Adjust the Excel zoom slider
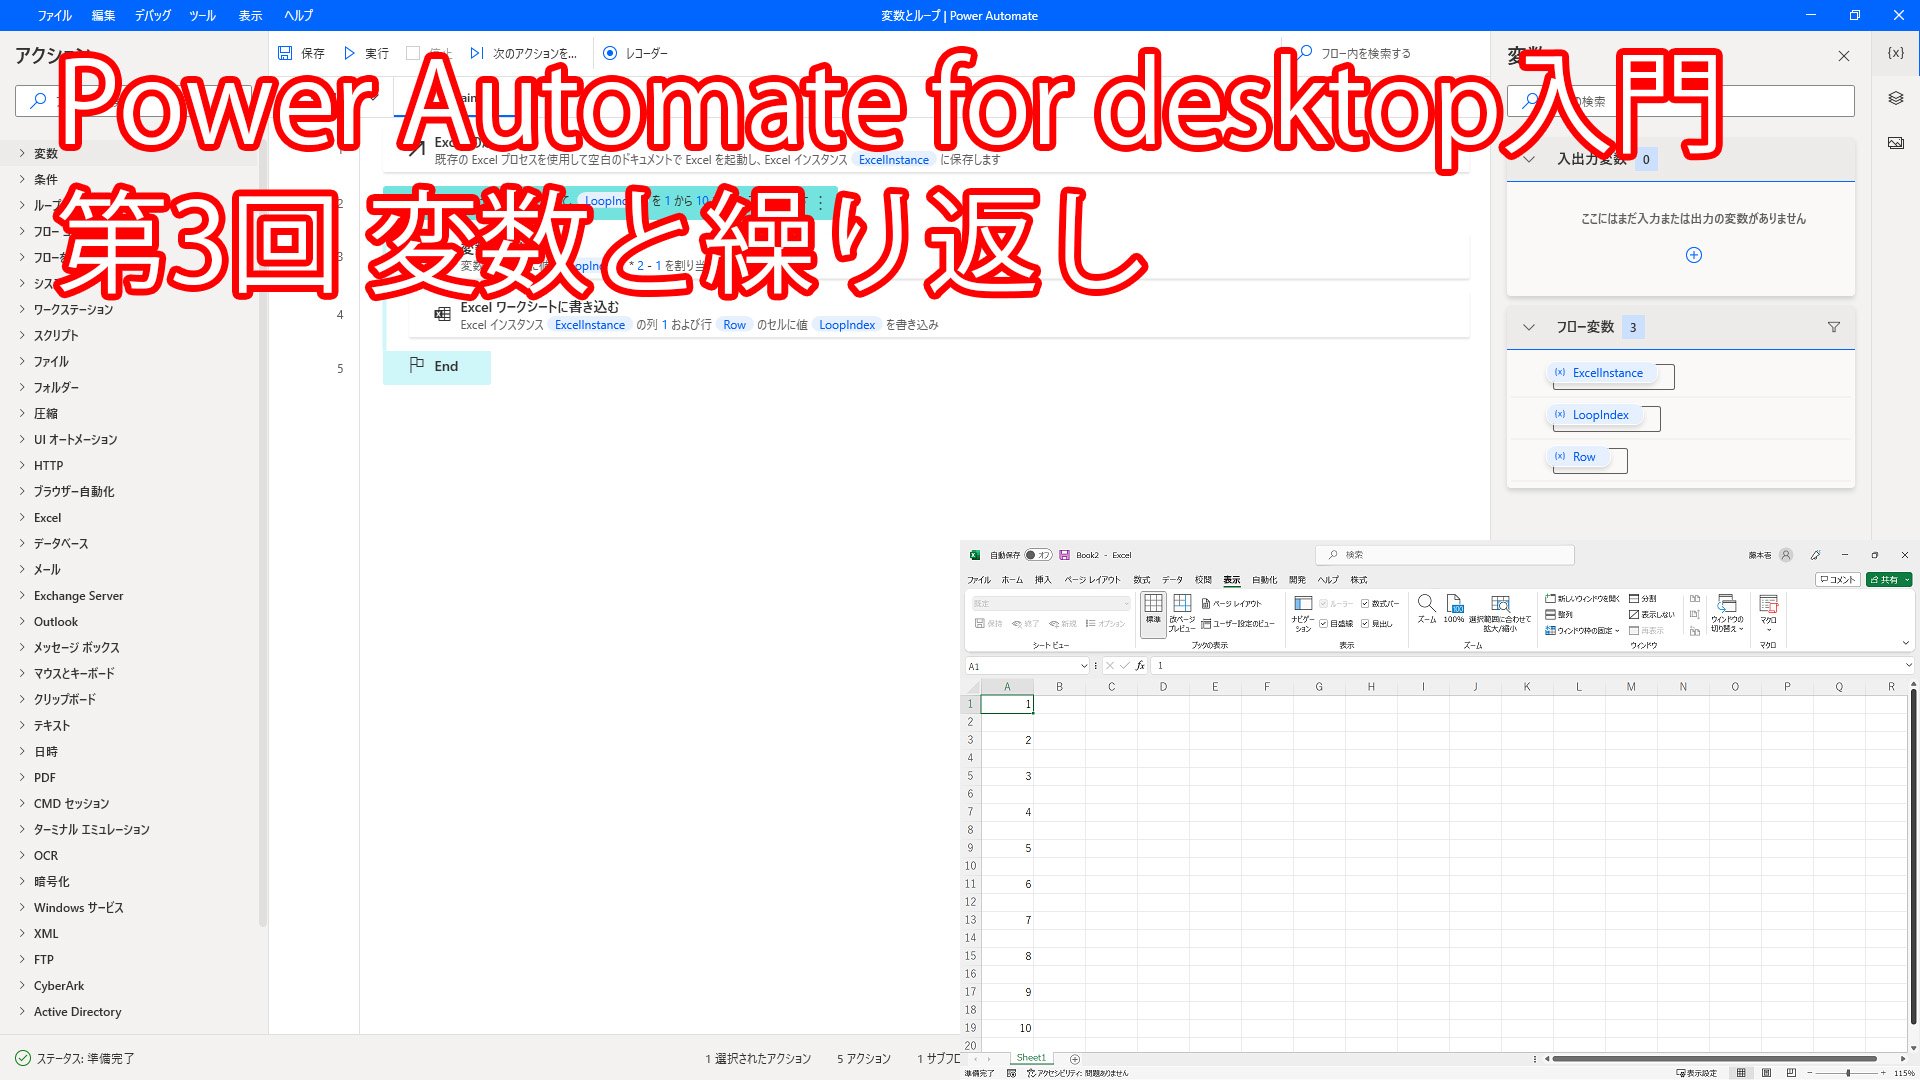Image resolution: width=1920 pixels, height=1080 pixels. tap(1847, 1073)
